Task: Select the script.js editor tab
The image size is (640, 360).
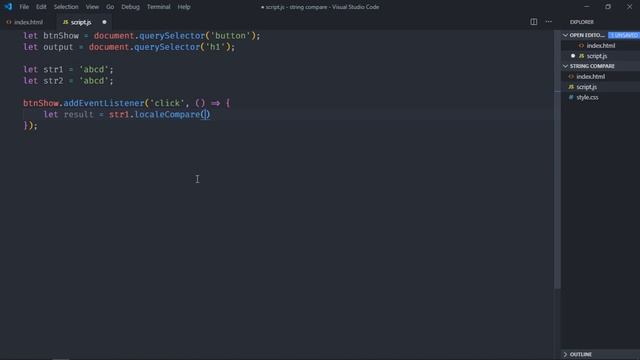Action: pyautogui.click(x=81, y=22)
